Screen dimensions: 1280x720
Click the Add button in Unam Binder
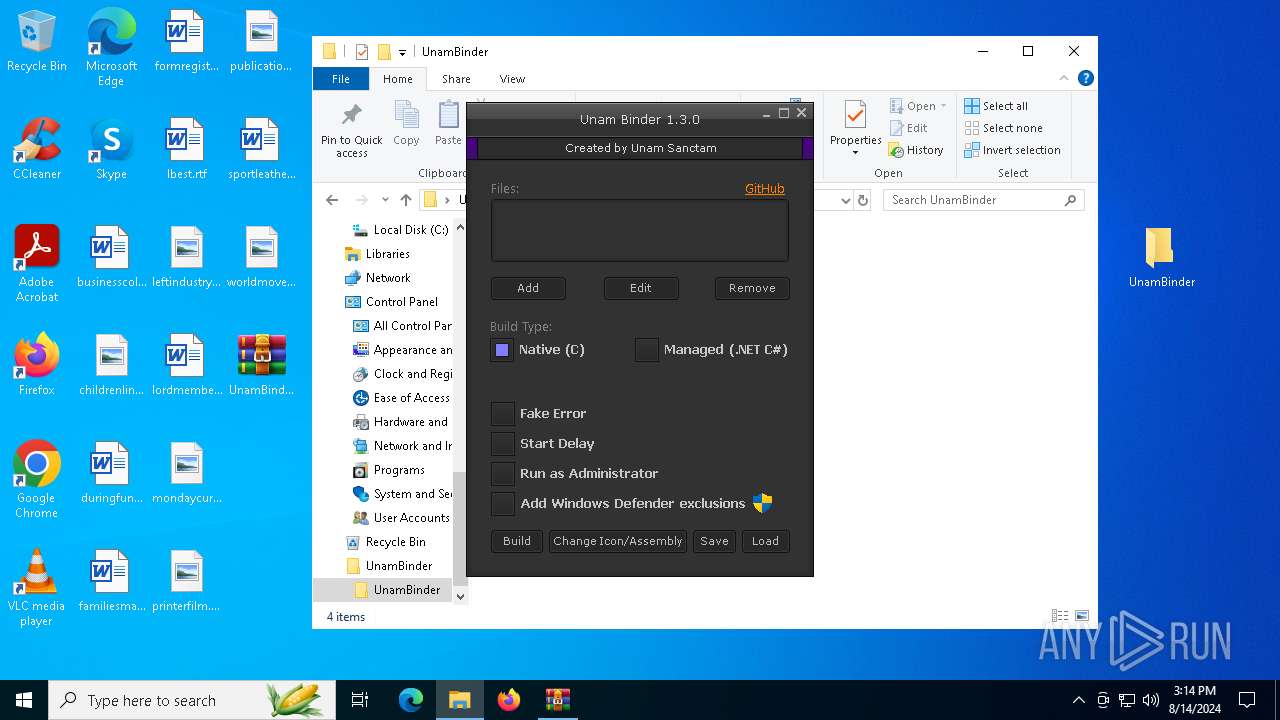[x=528, y=288]
